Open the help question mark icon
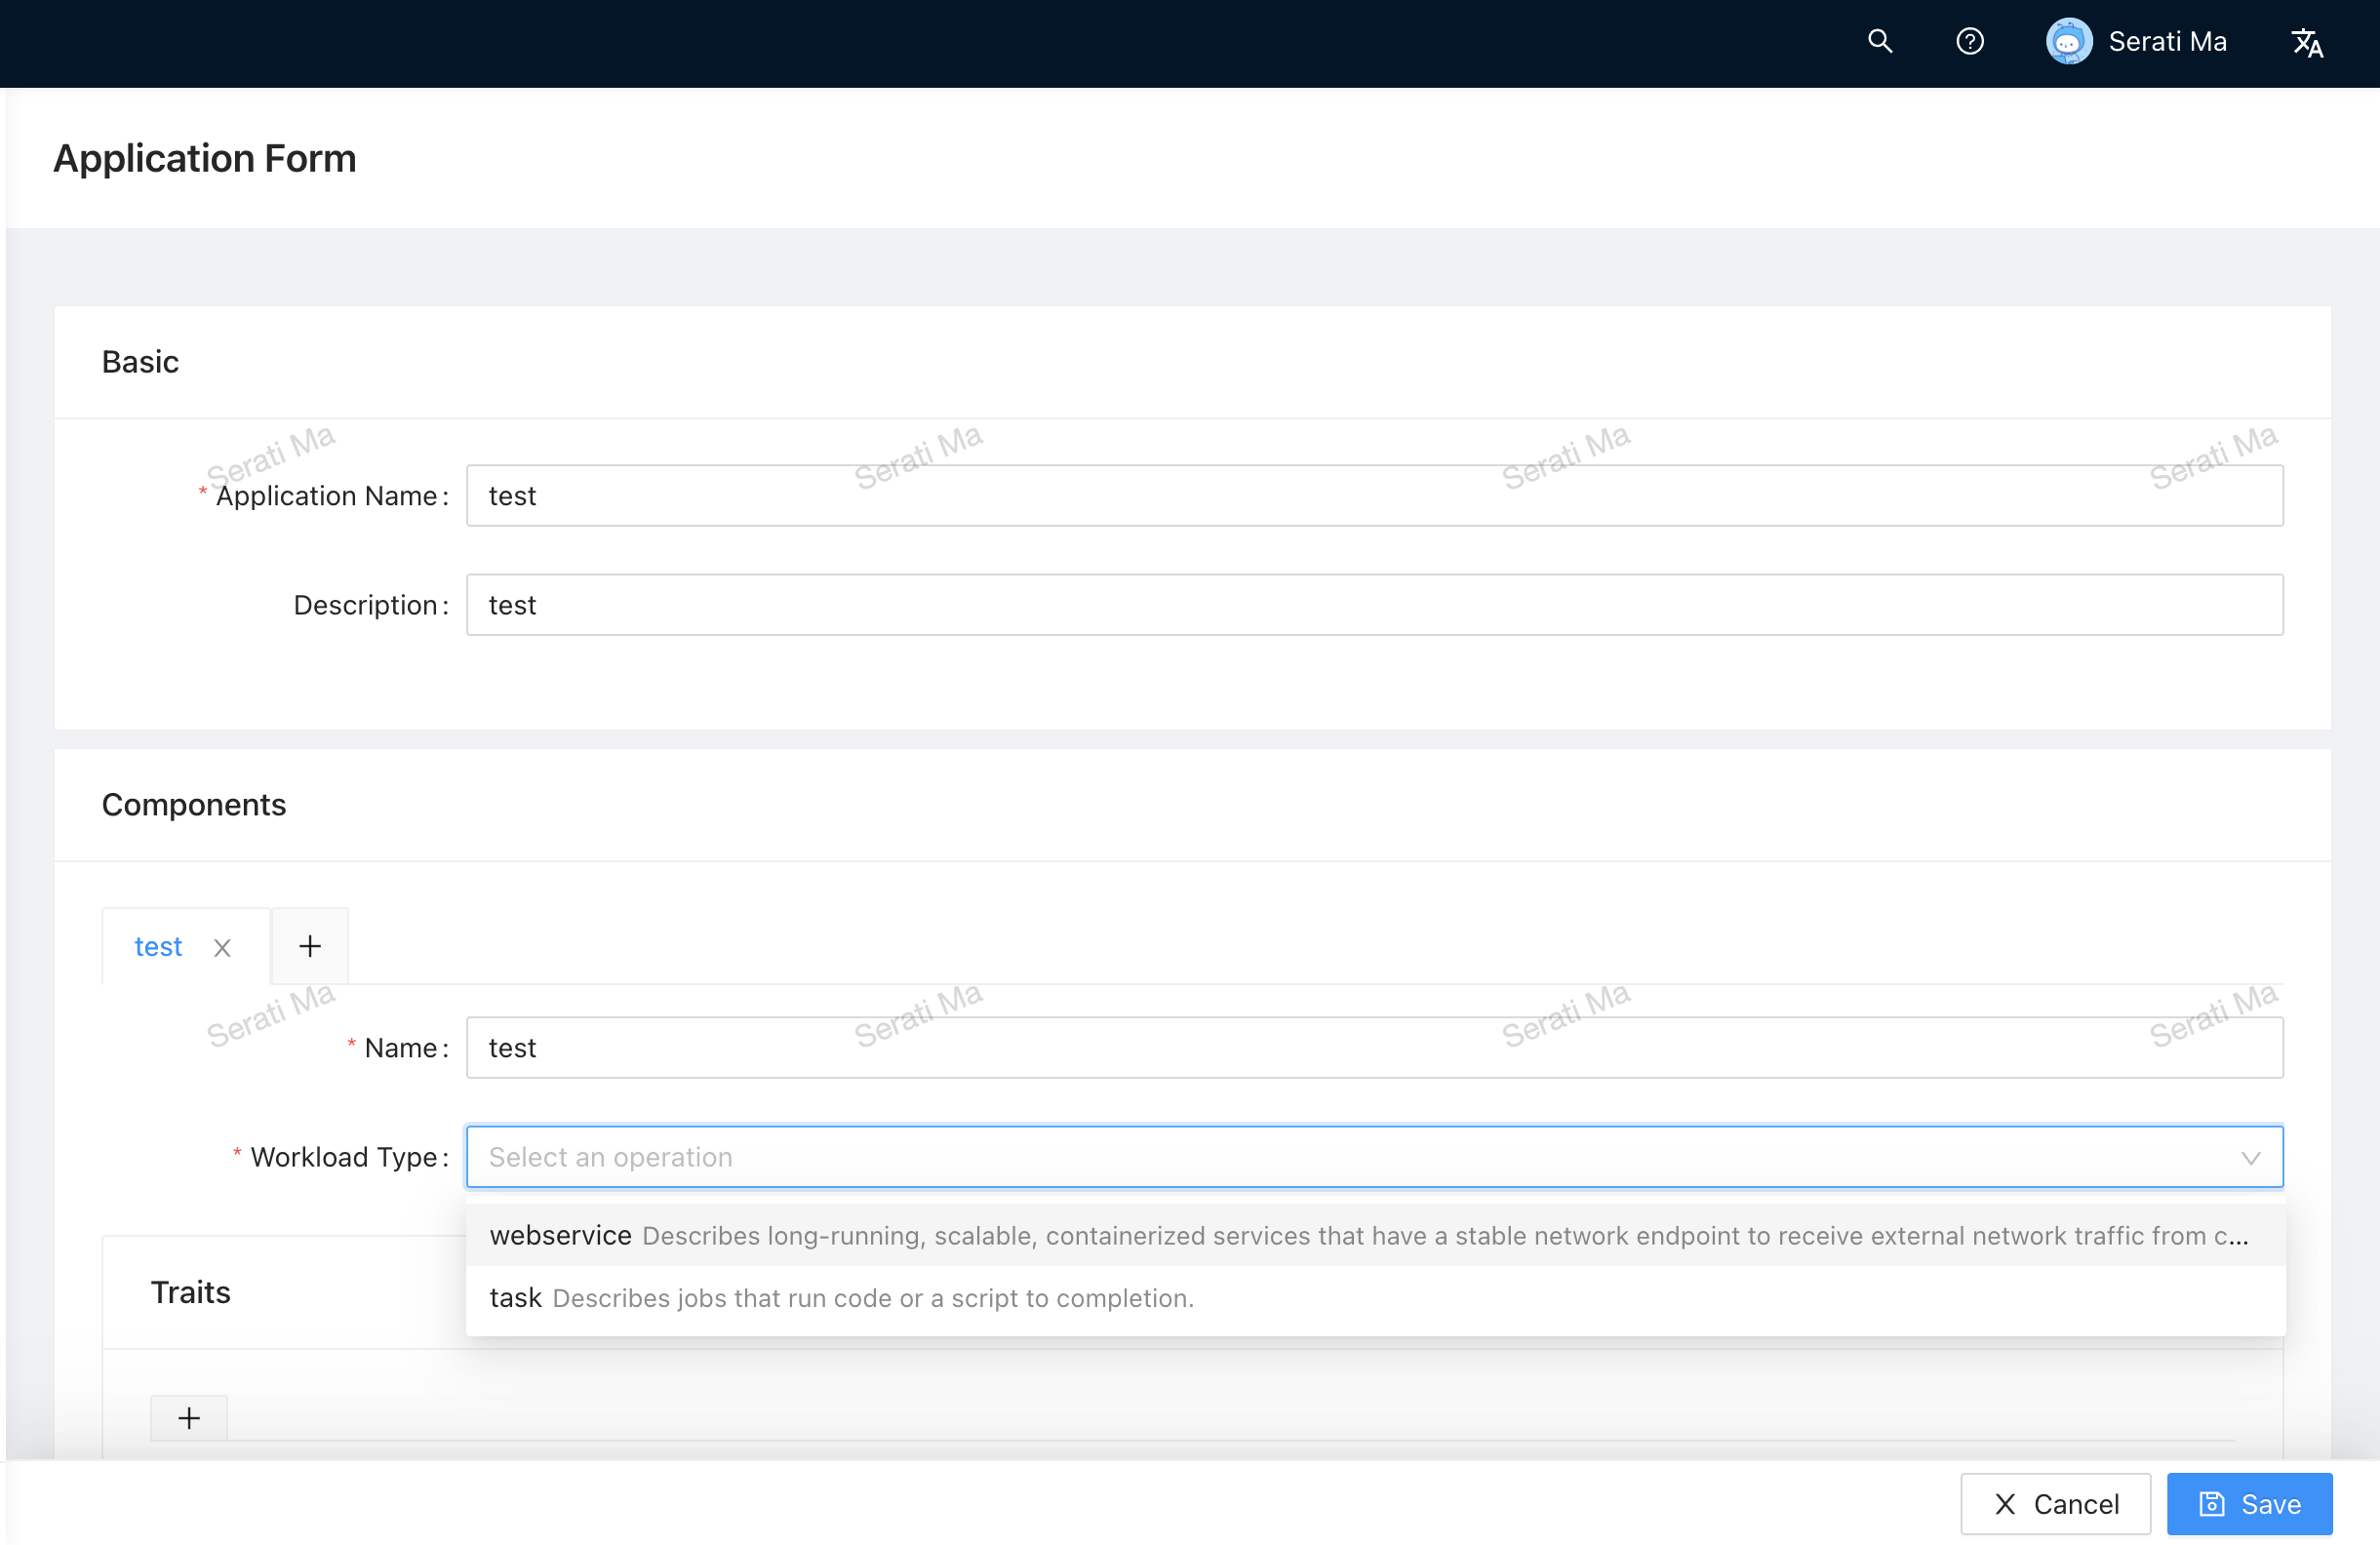This screenshot has width=2380, height=1545. pos(1969,41)
